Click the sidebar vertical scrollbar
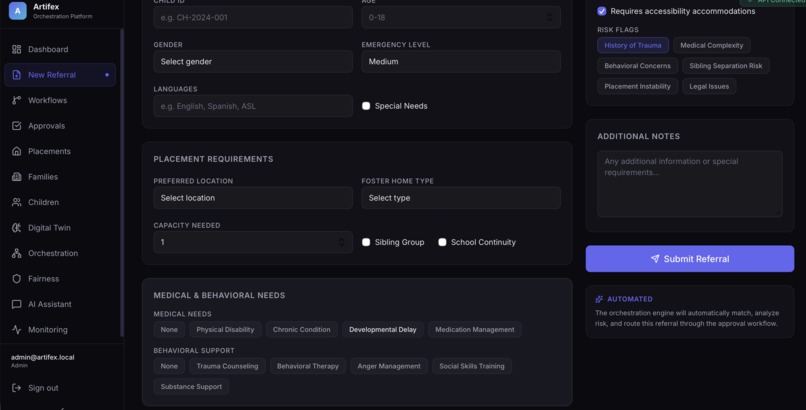The height and width of the screenshot is (410, 806). (122, 182)
